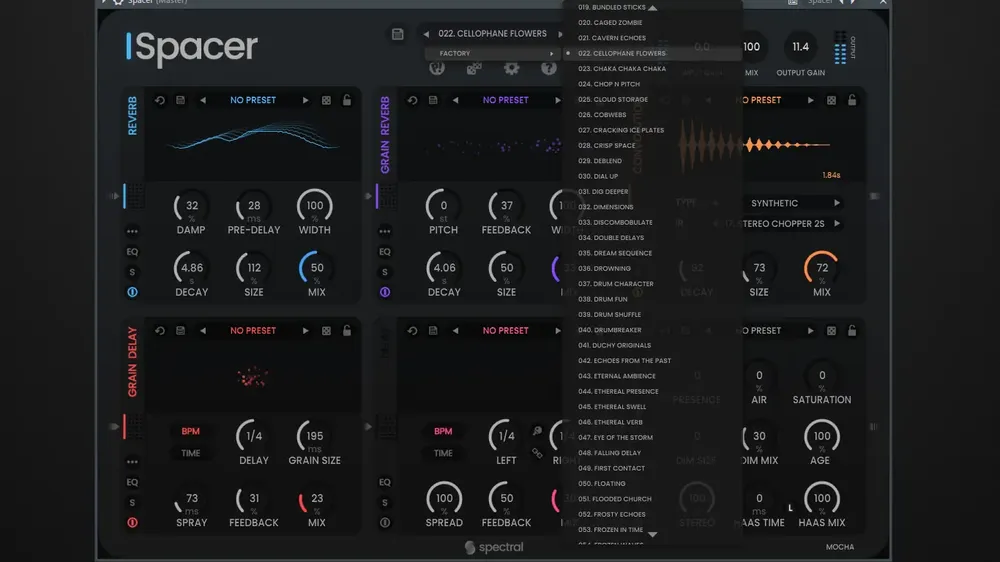
Task: Open Grain Reverb more-options dots
Action: (385, 231)
